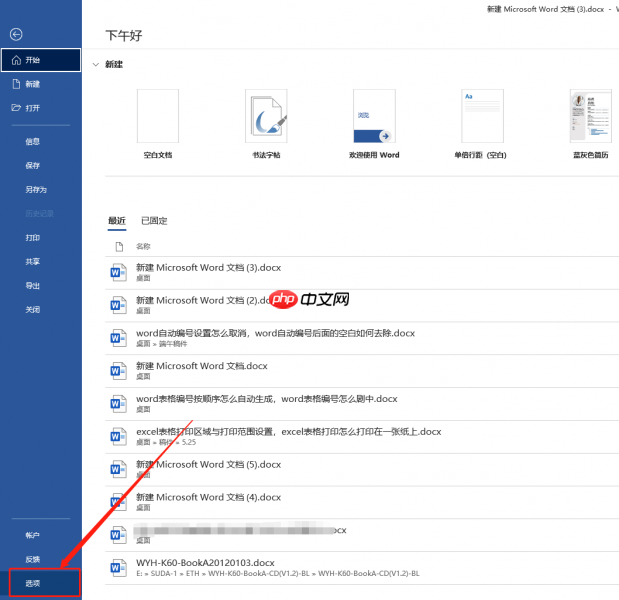619x600 pixels.
Task: Choose the 欢迎使用 Word template
Action: [x=374, y=116]
